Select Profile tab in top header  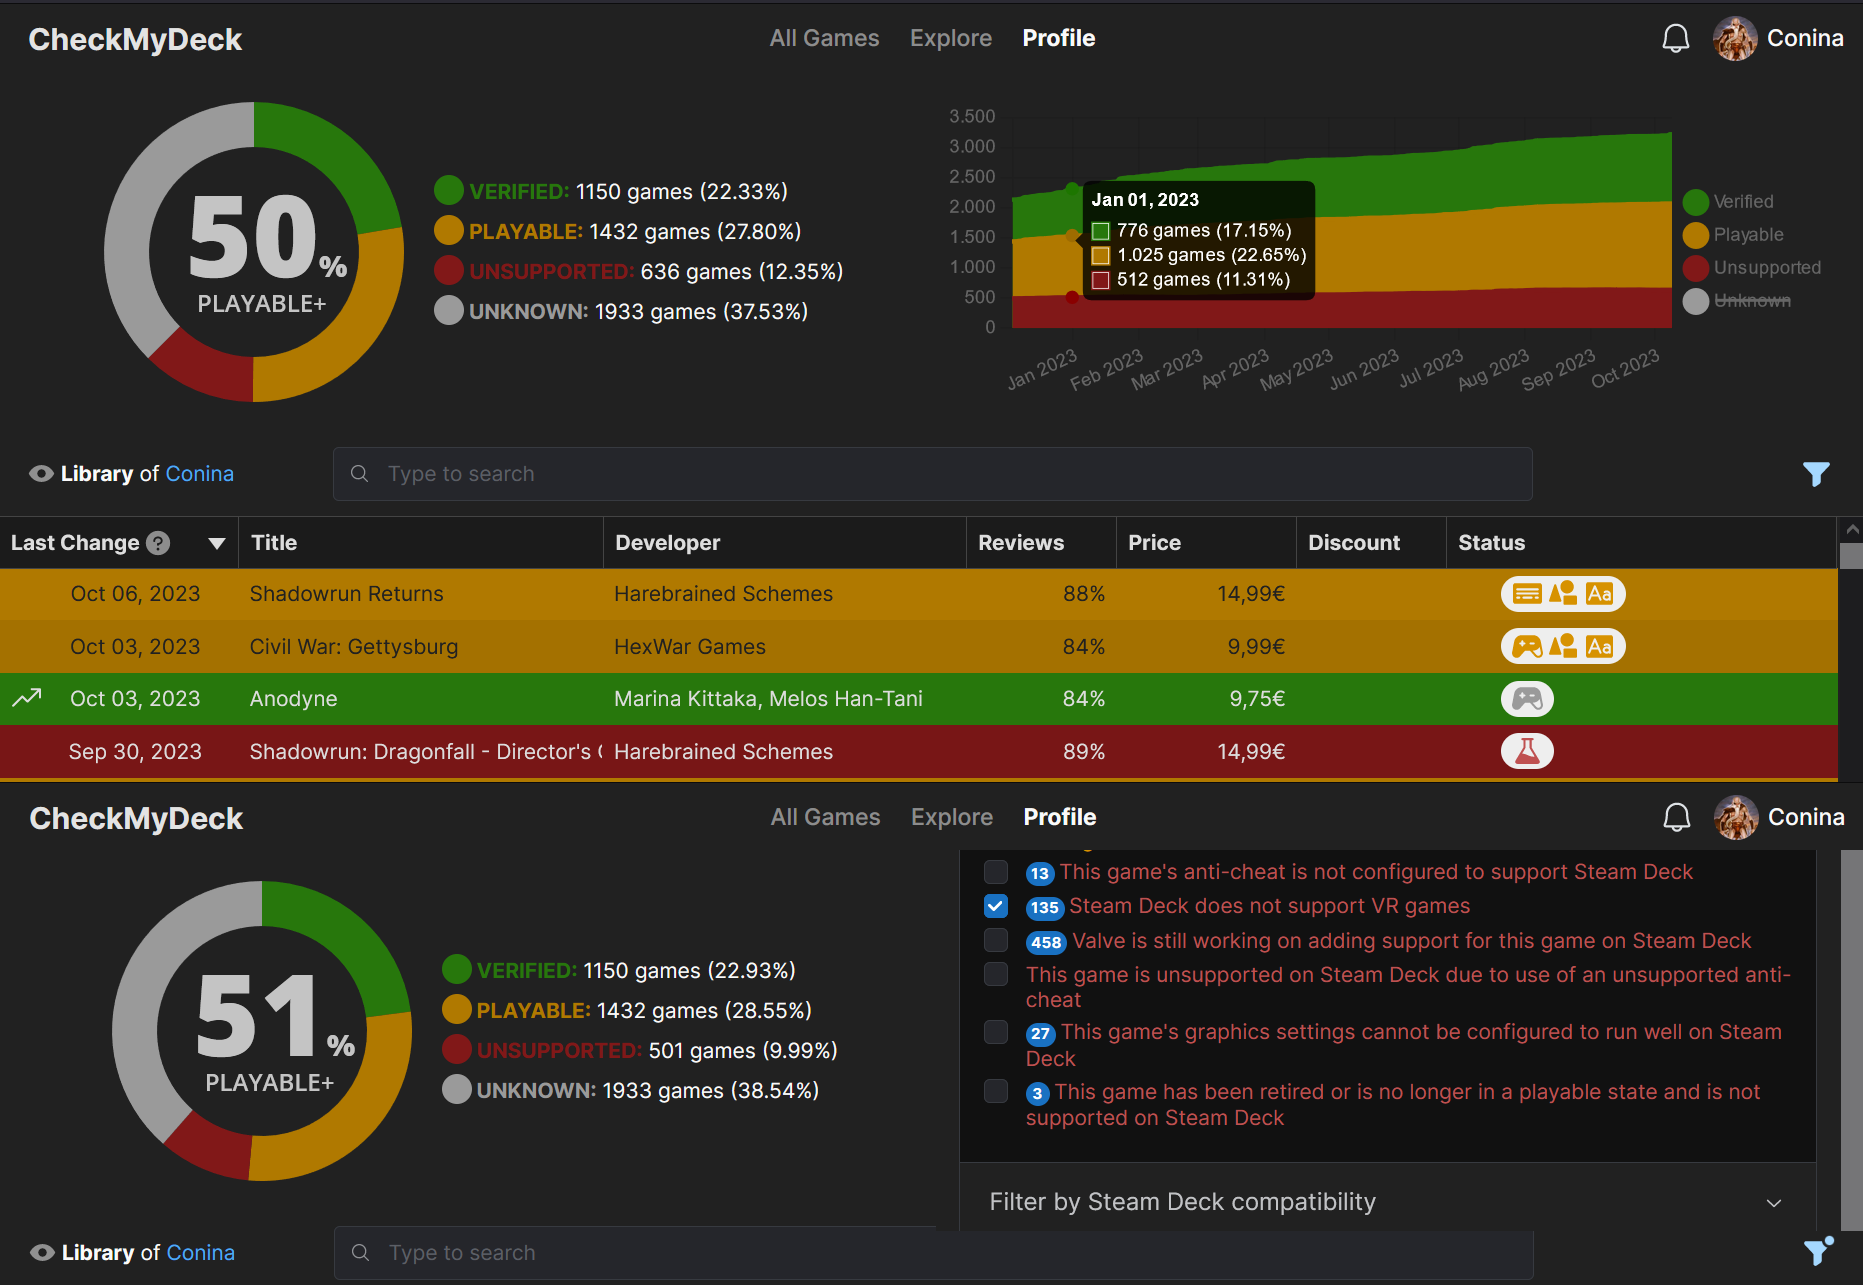click(x=1059, y=38)
